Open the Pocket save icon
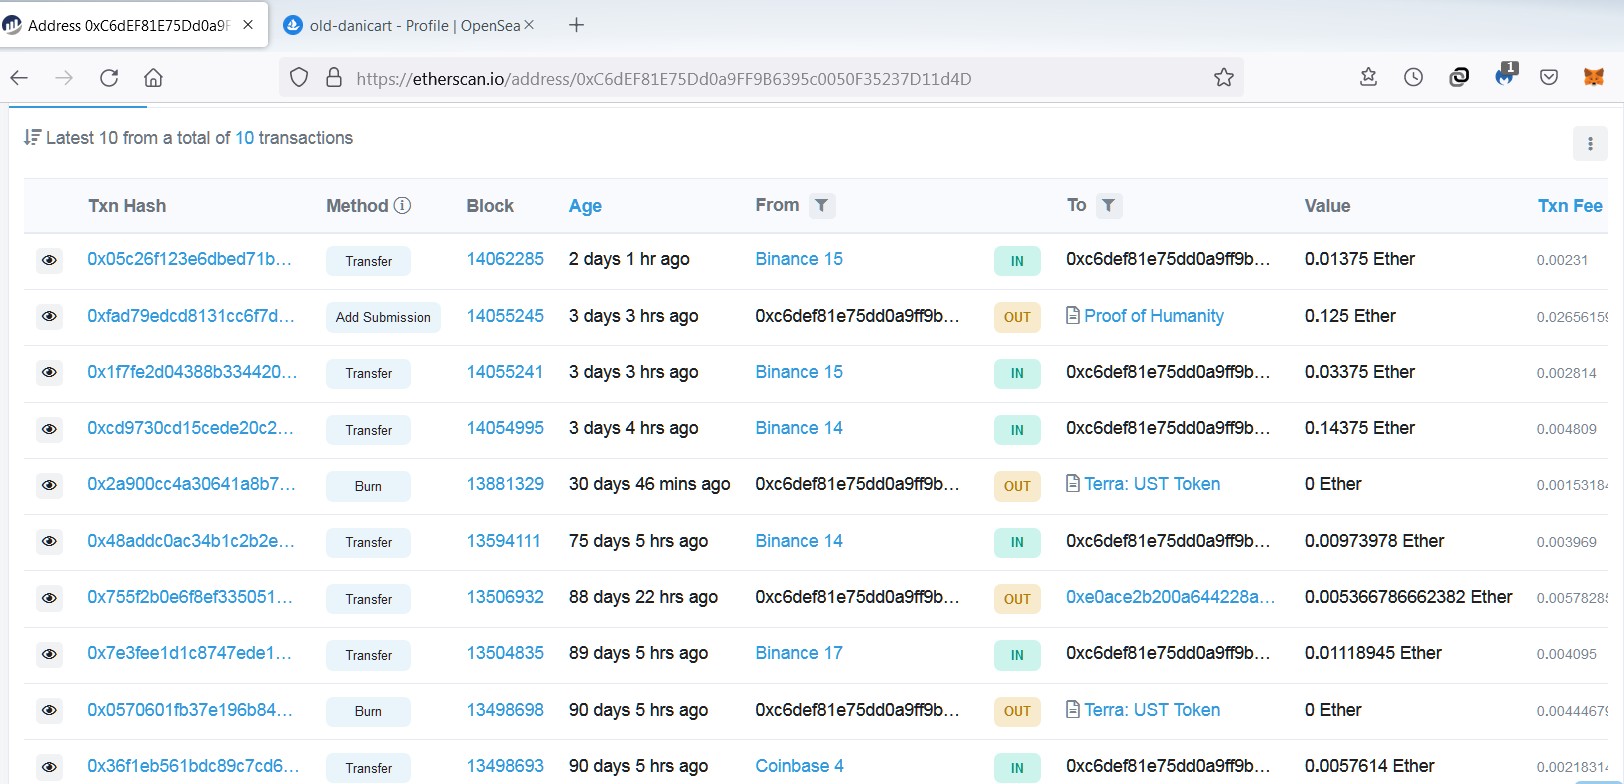Screen dimensions: 1624x784 coord(1549,77)
